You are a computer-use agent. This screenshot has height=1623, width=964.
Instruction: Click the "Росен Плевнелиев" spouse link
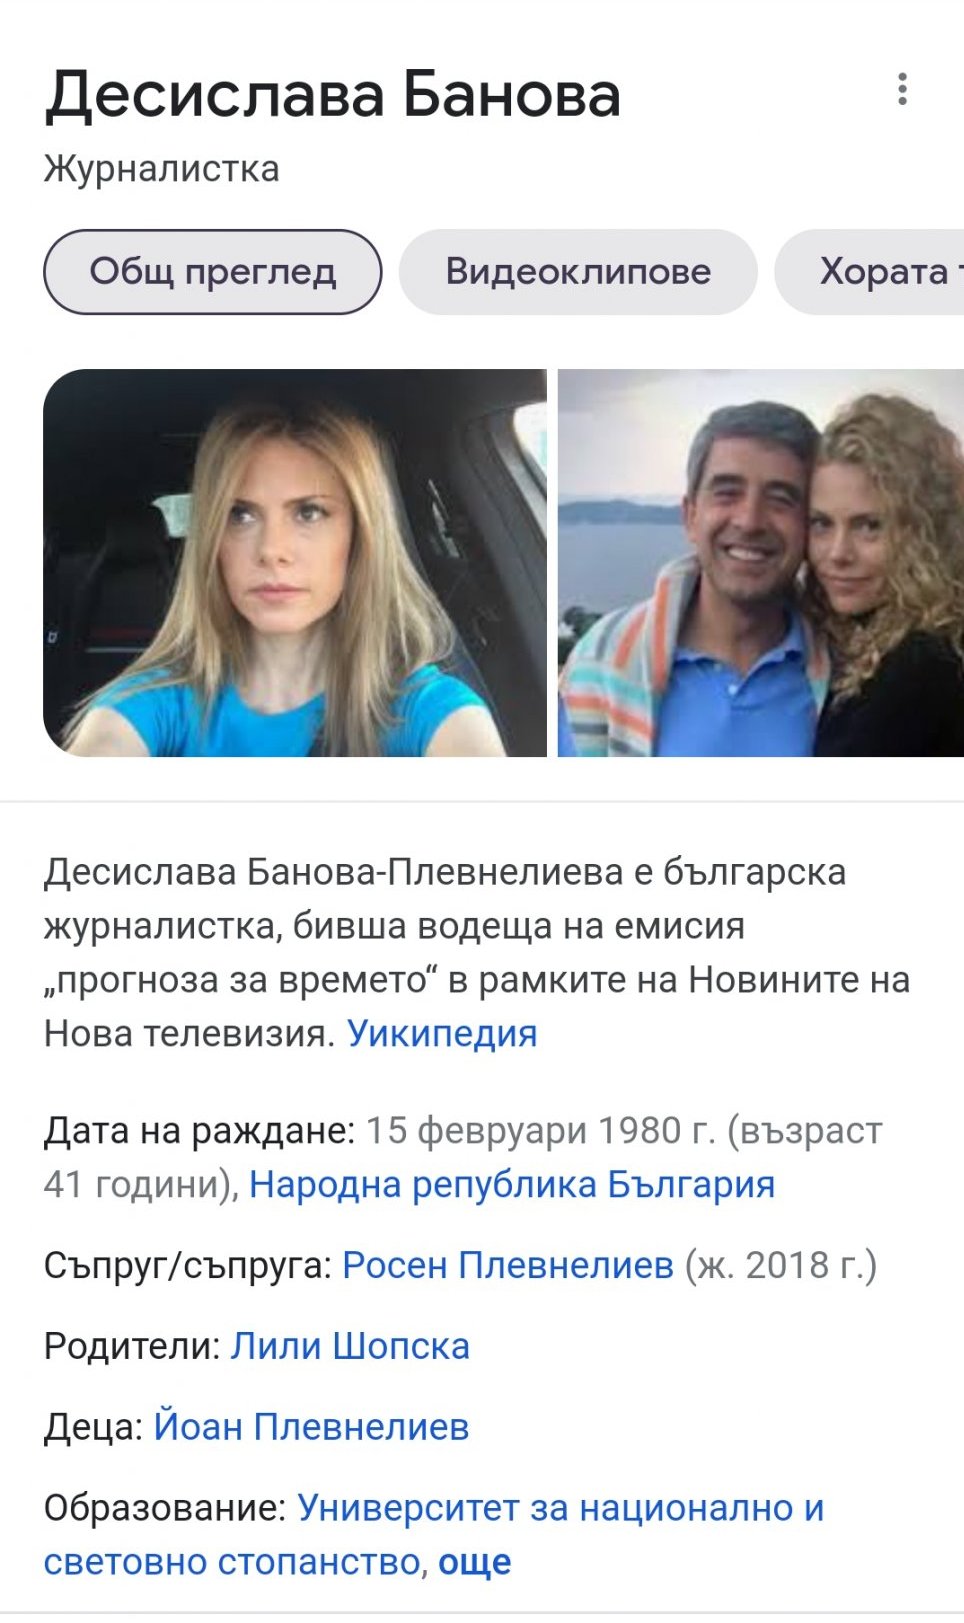click(x=508, y=1265)
